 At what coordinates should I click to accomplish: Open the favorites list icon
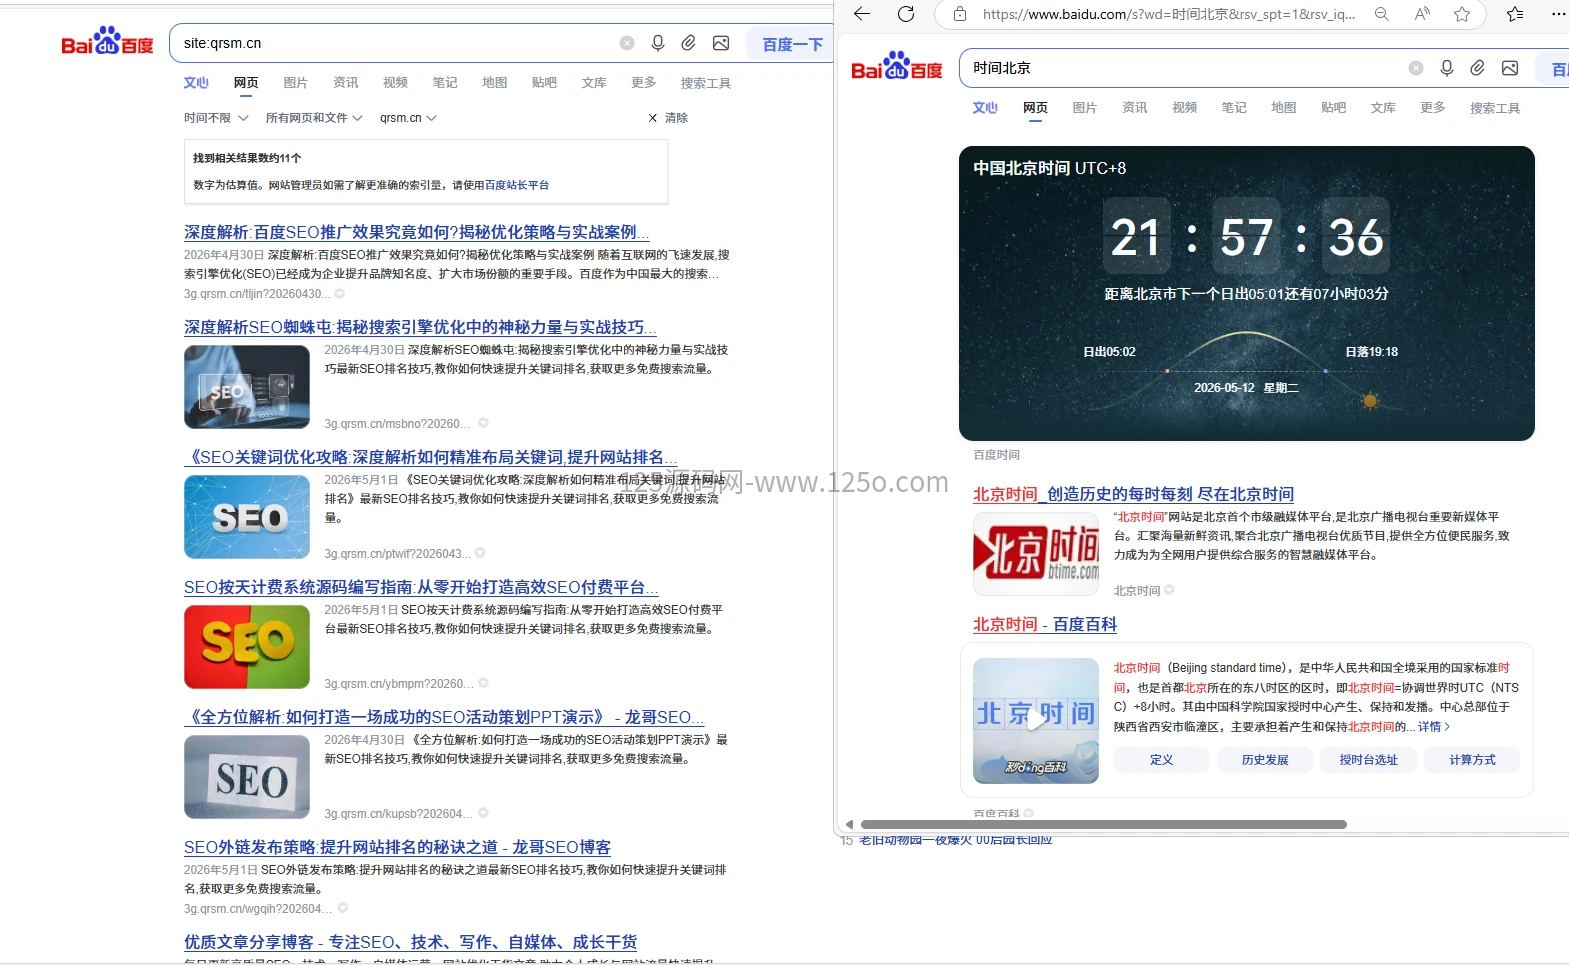[x=1516, y=14]
